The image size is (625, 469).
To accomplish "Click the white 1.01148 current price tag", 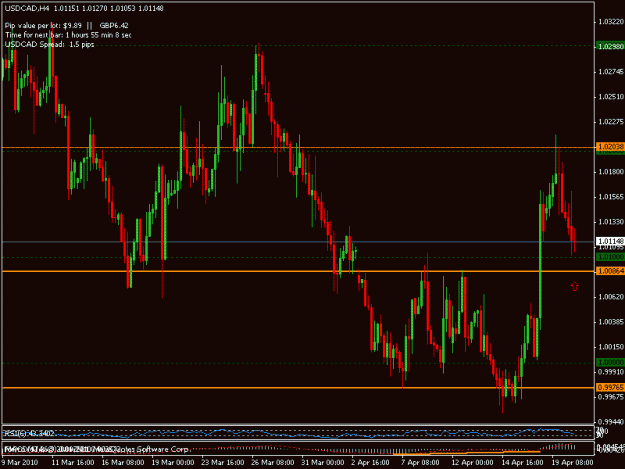I will click(x=611, y=241).
